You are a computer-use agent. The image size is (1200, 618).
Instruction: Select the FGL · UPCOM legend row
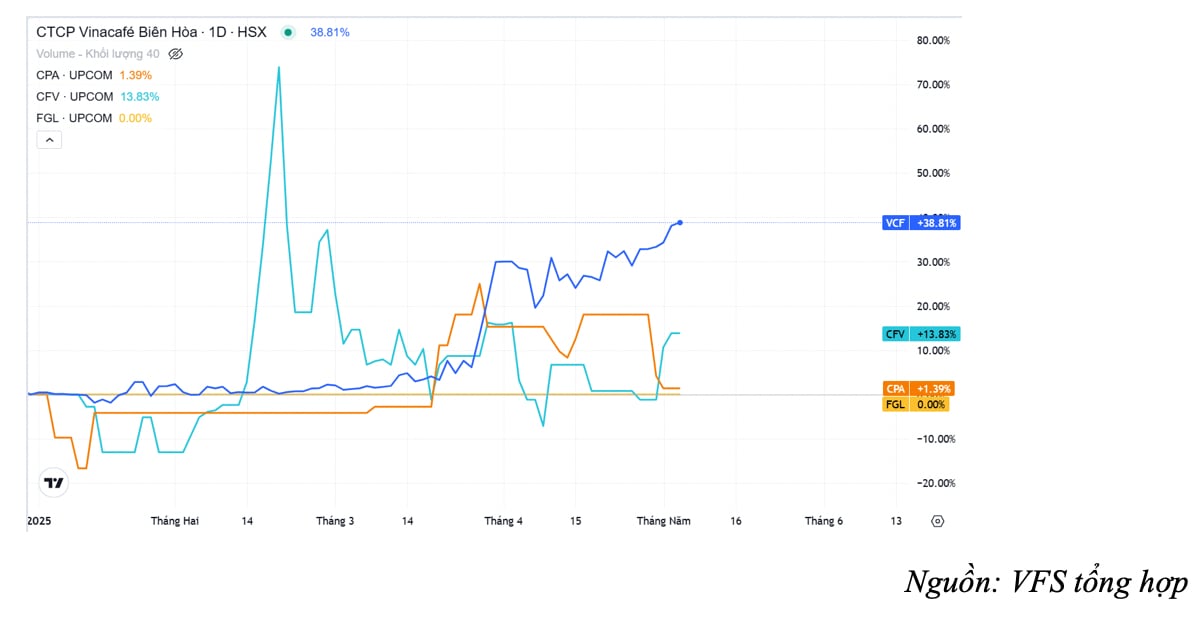coord(94,118)
